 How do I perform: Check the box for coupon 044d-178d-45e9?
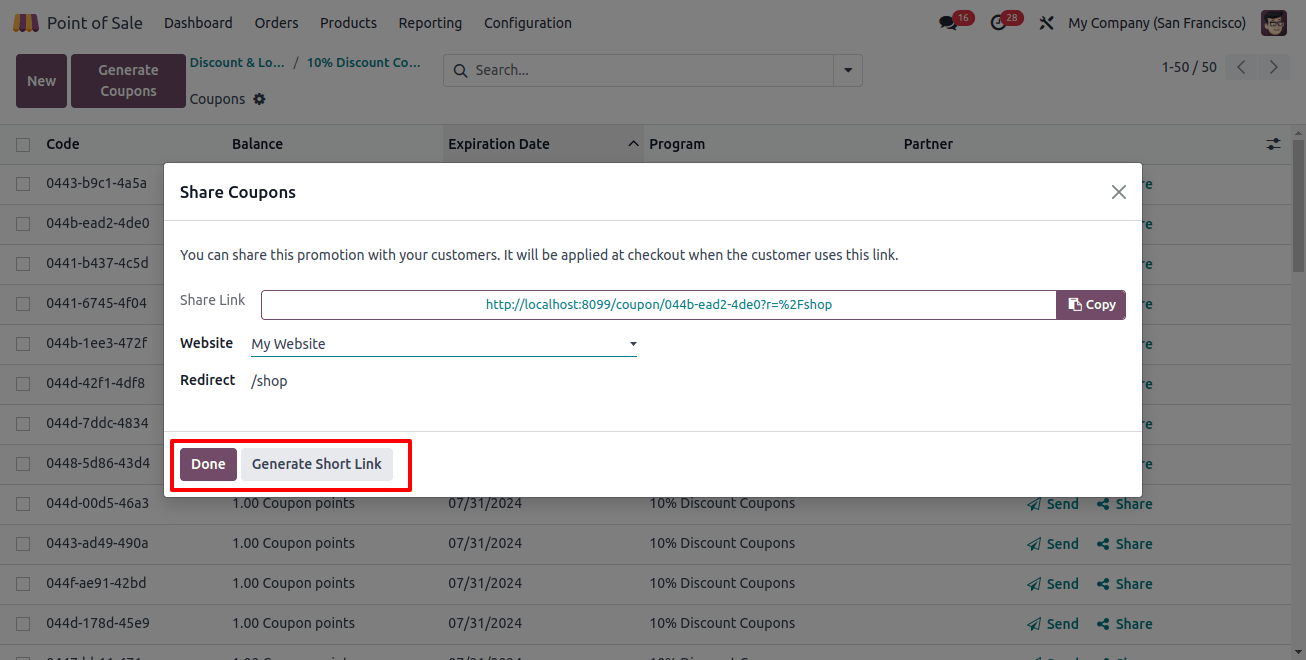pos(23,624)
